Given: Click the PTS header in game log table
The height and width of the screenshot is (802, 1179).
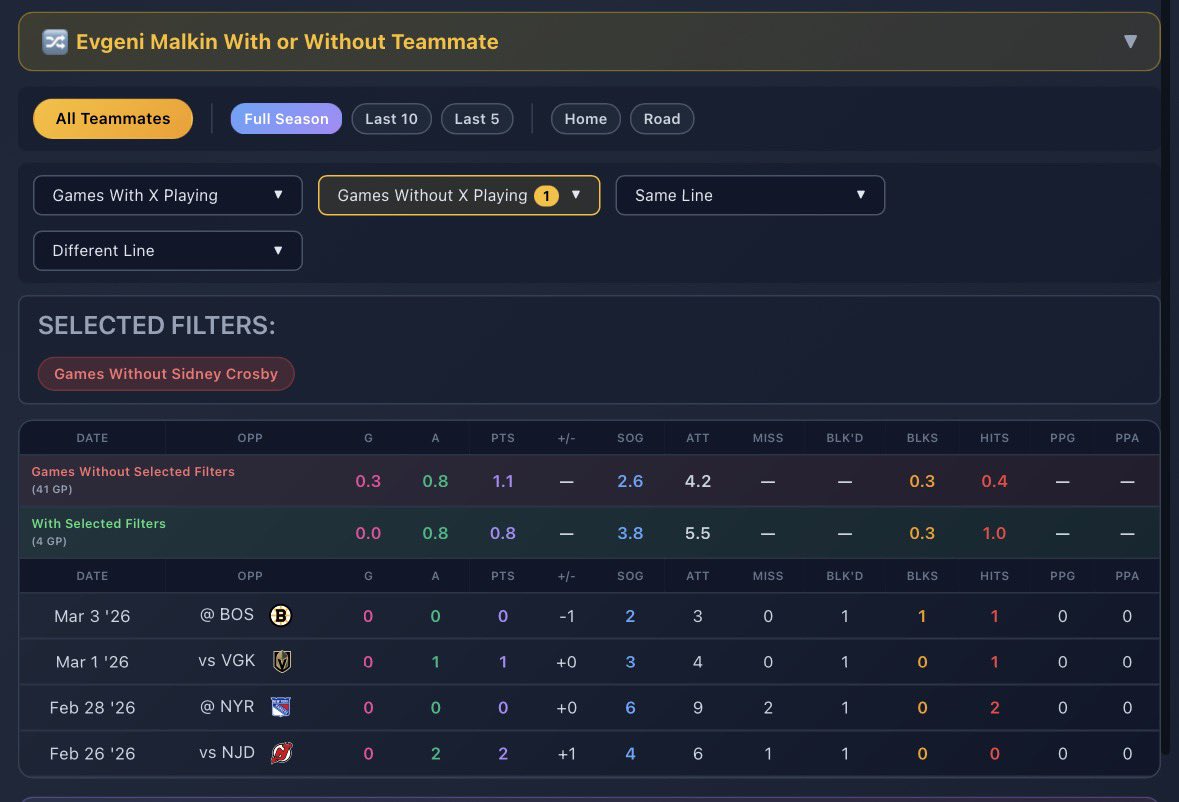Looking at the screenshot, I should pos(503,576).
